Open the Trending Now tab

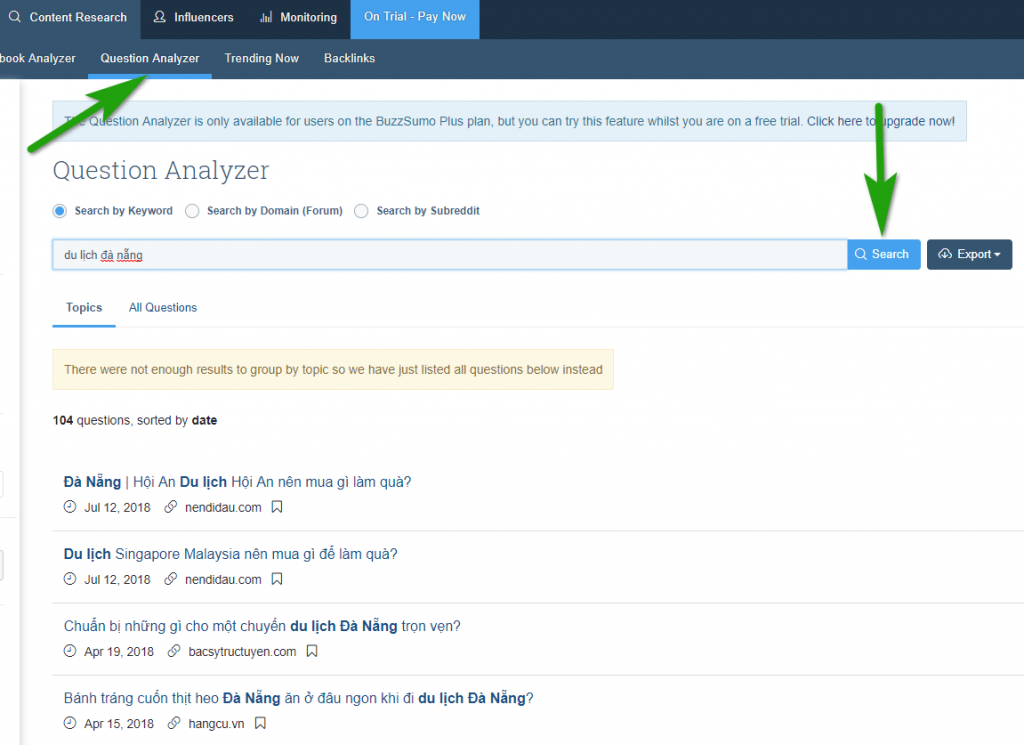(261, 58)
